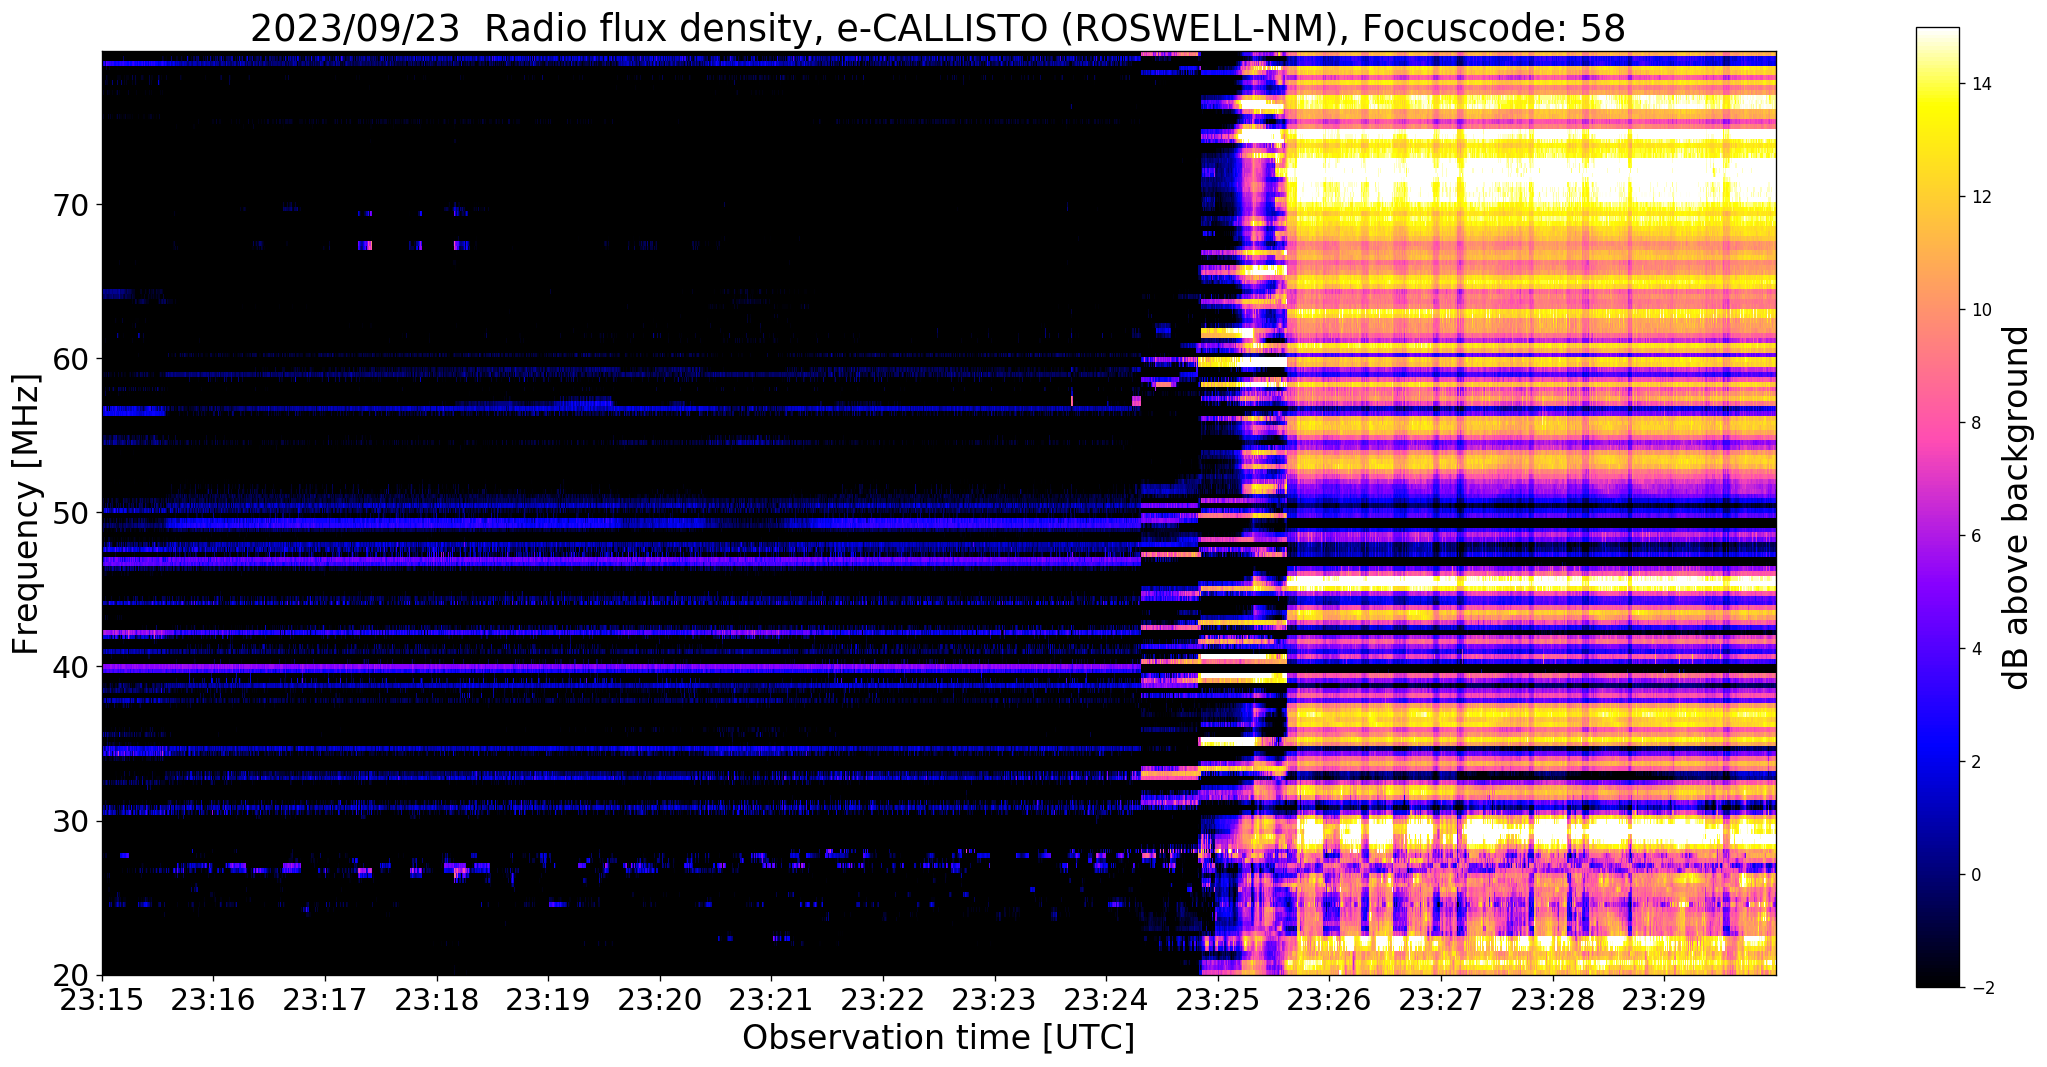Screen dimensions: 2047x1067
Task: Click the 23:29 time tick label
Action: tap(1664, 999)
